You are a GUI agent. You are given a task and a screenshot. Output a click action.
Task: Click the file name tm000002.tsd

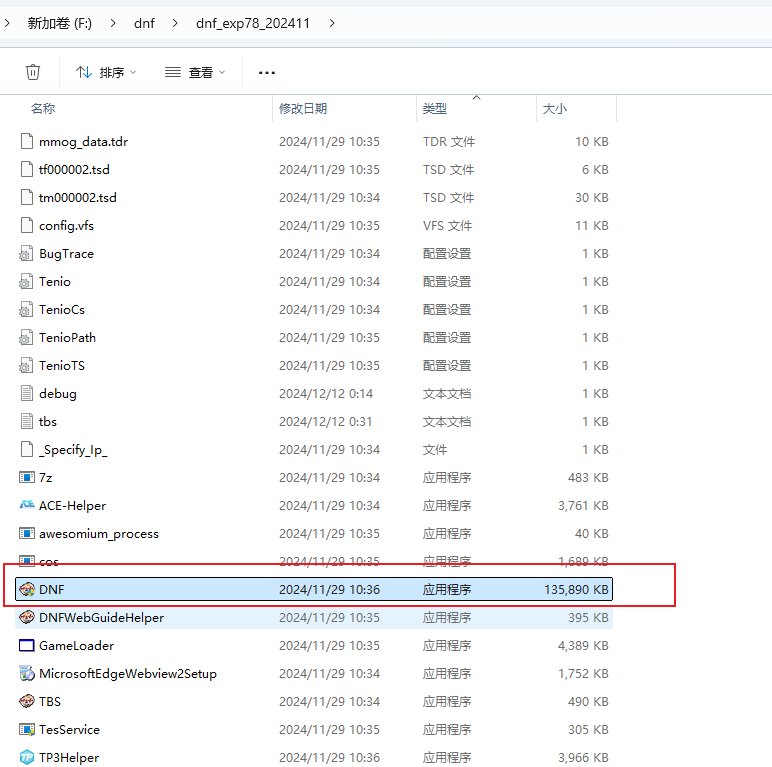pos(78,197)
